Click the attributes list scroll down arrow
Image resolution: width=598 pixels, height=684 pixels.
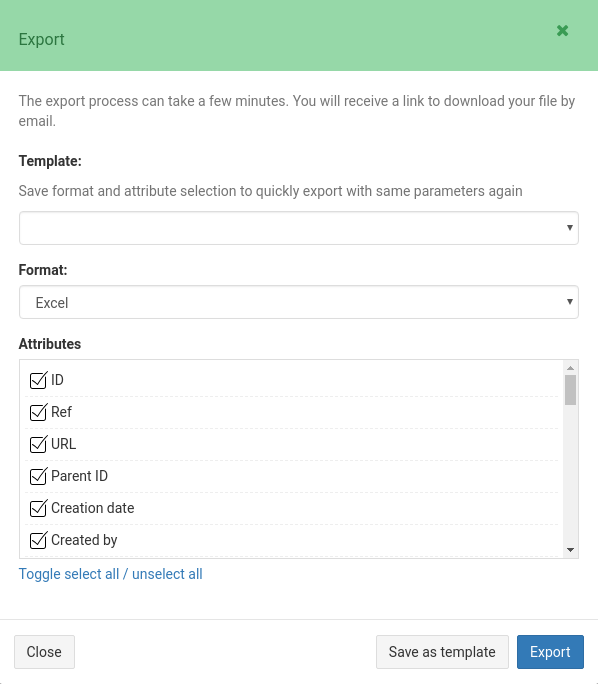tap(570, 550)
